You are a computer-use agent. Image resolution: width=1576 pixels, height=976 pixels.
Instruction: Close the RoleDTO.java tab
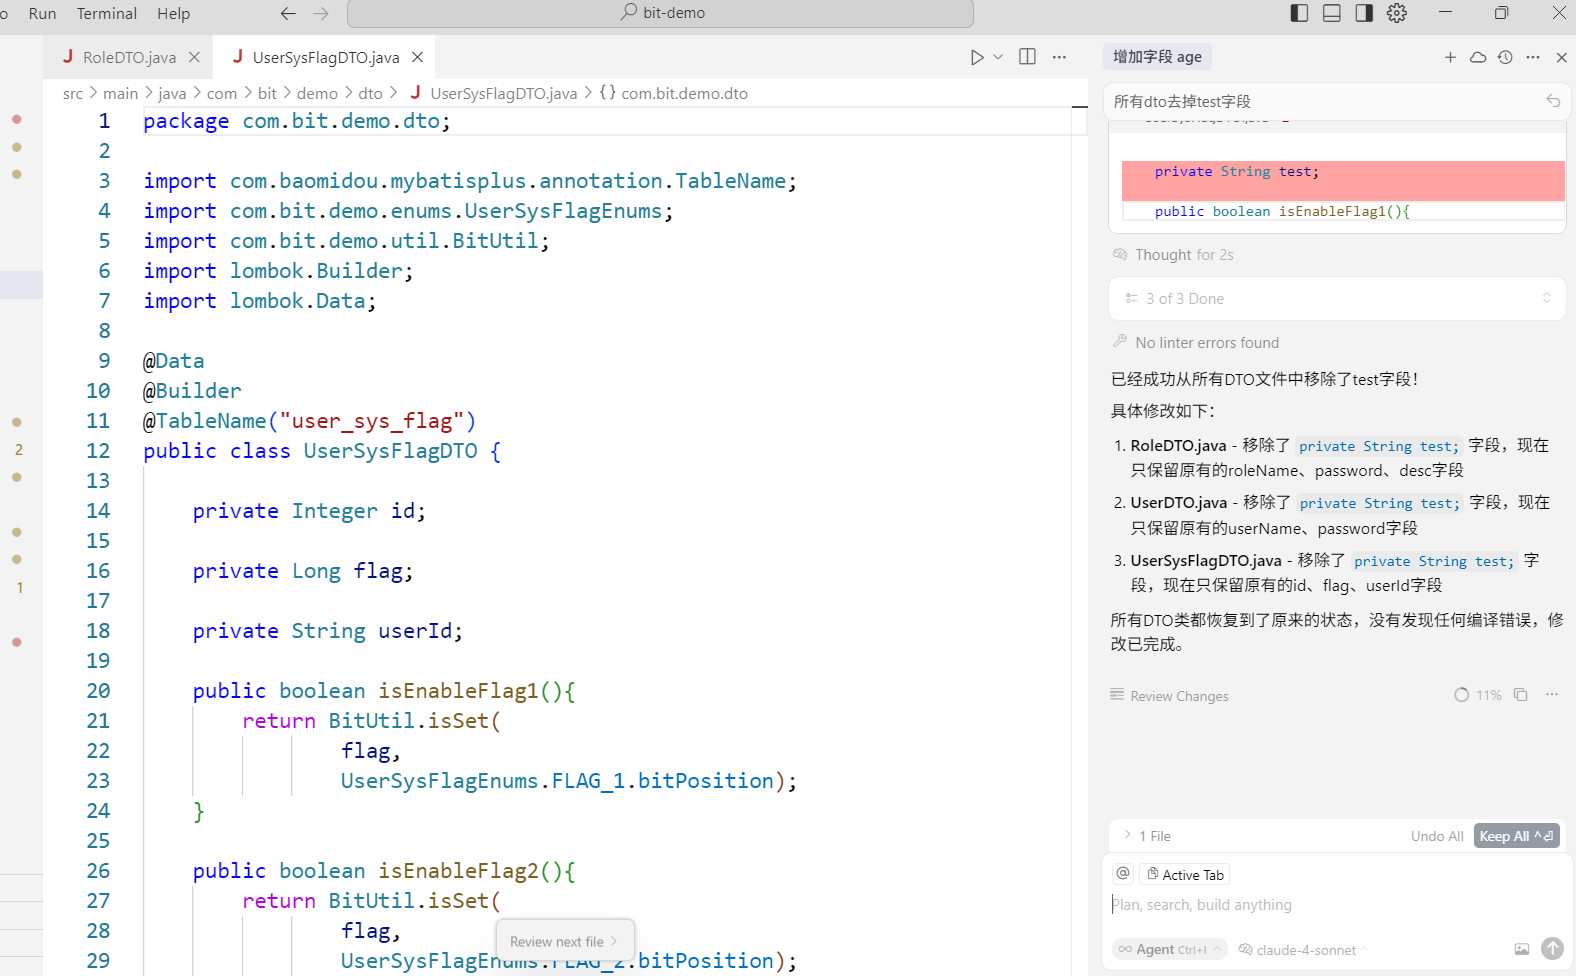click(194, 57)
